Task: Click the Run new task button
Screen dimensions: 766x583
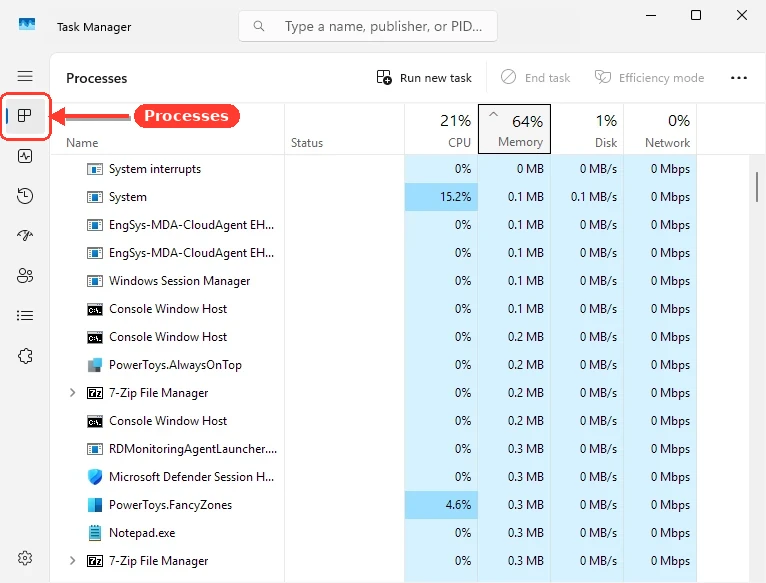Action: click(424, 78)
